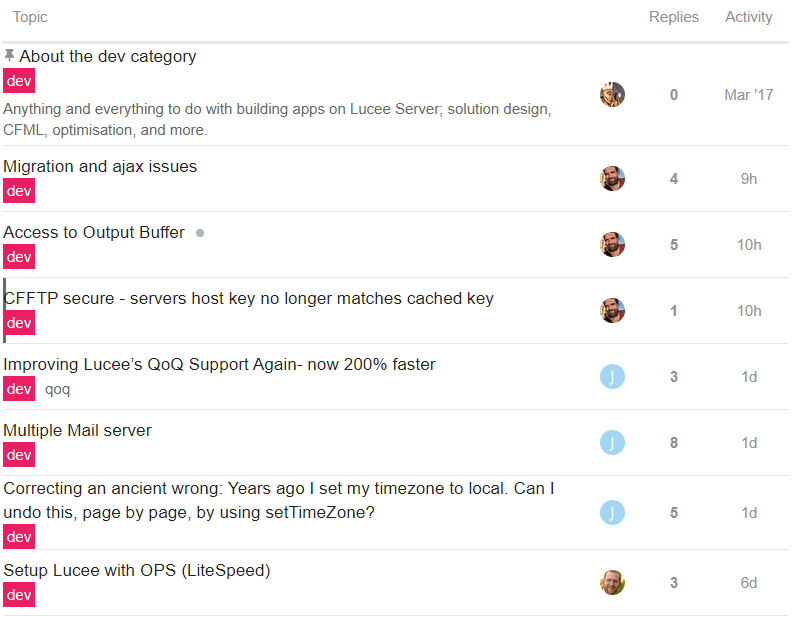The width and height of the screenshot is (793, 619).
Task: Click the new-posts dot next to Access to Output Buffer
Action: point(200,233)
